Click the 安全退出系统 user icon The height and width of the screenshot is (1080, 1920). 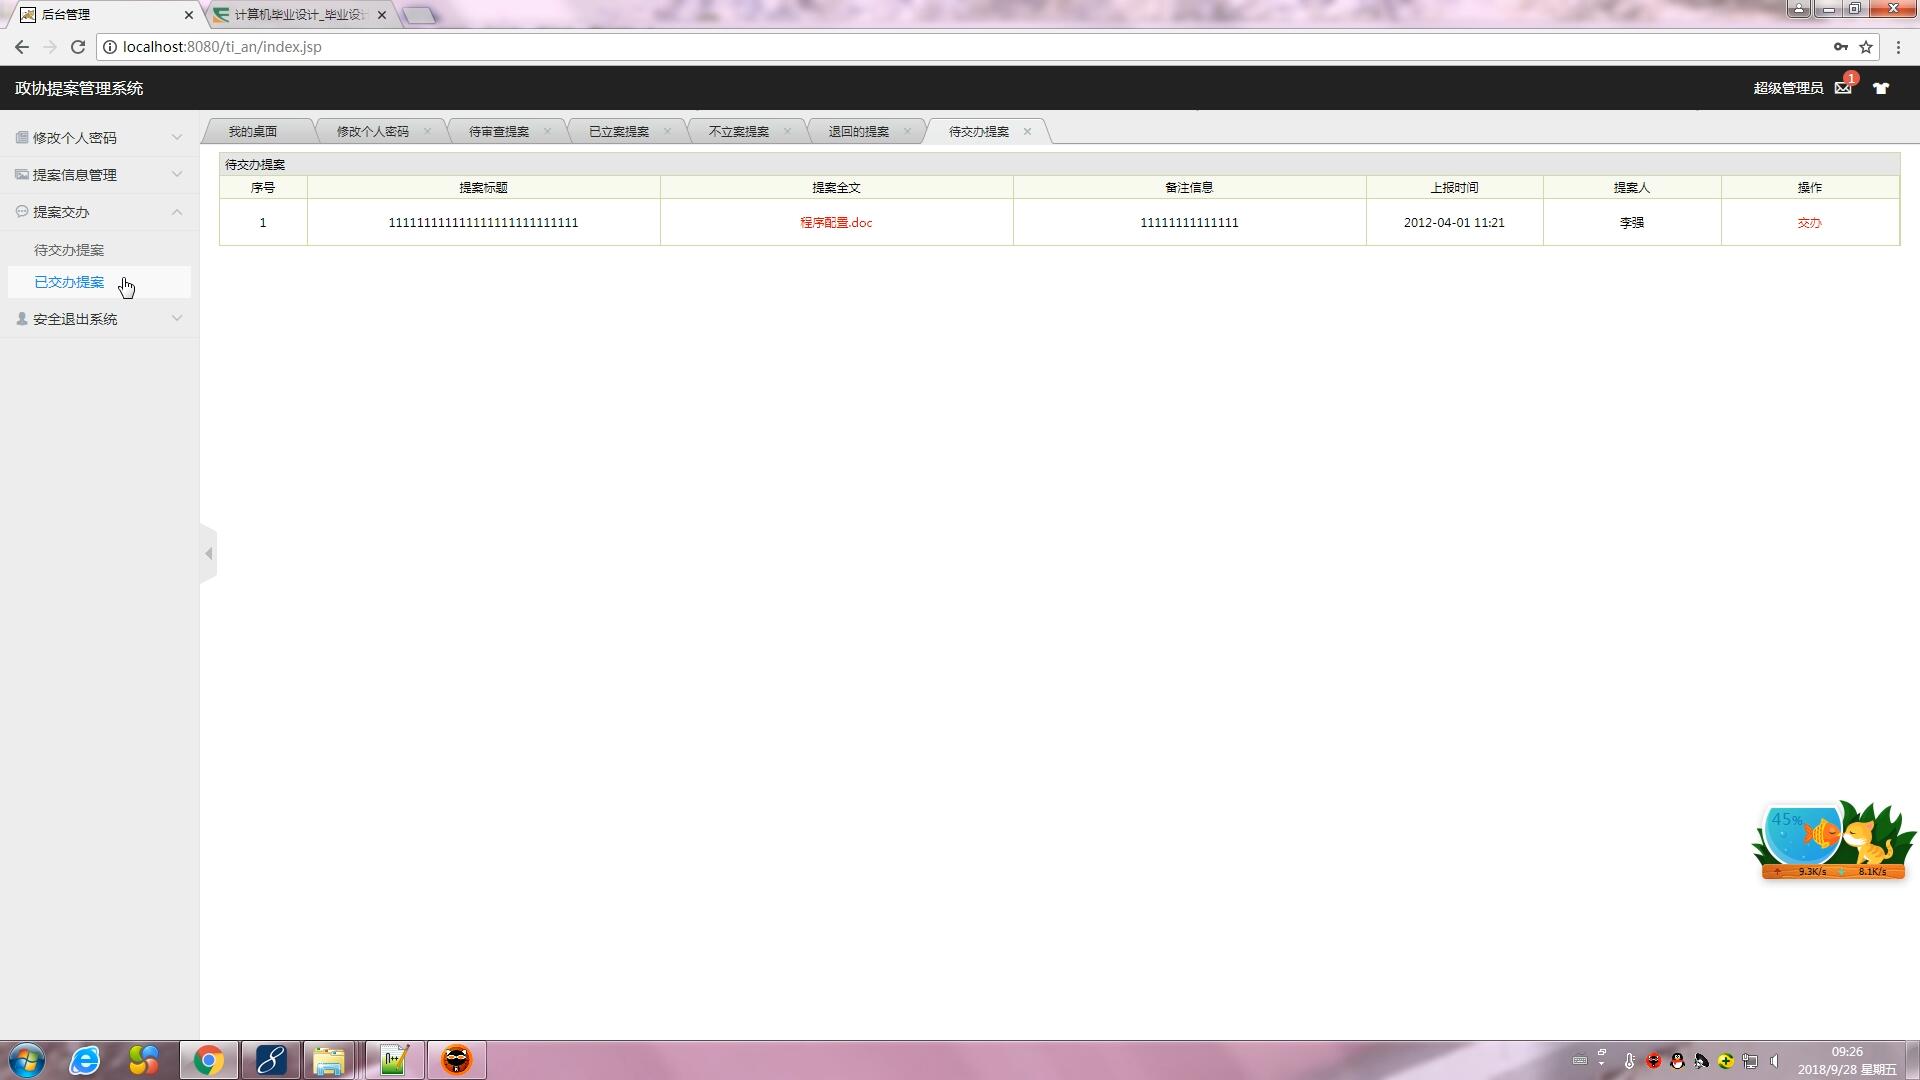[21, 318]
